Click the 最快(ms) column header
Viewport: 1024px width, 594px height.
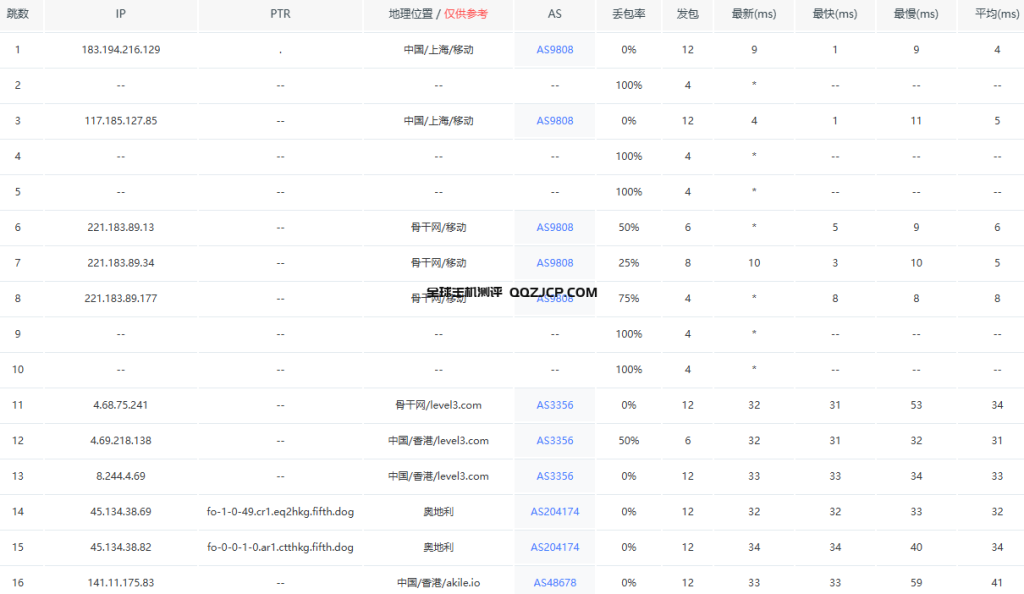834,14
